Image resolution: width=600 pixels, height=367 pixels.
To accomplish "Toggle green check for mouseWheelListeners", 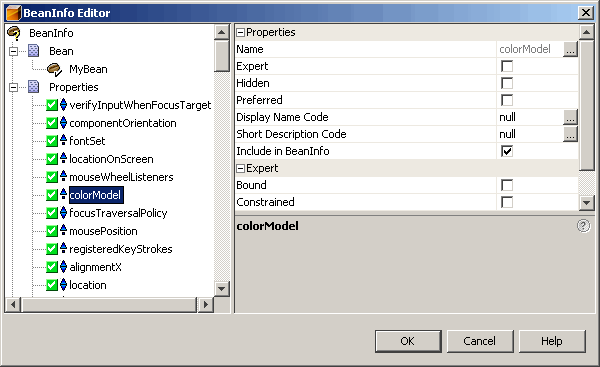I will click(52, 177).
